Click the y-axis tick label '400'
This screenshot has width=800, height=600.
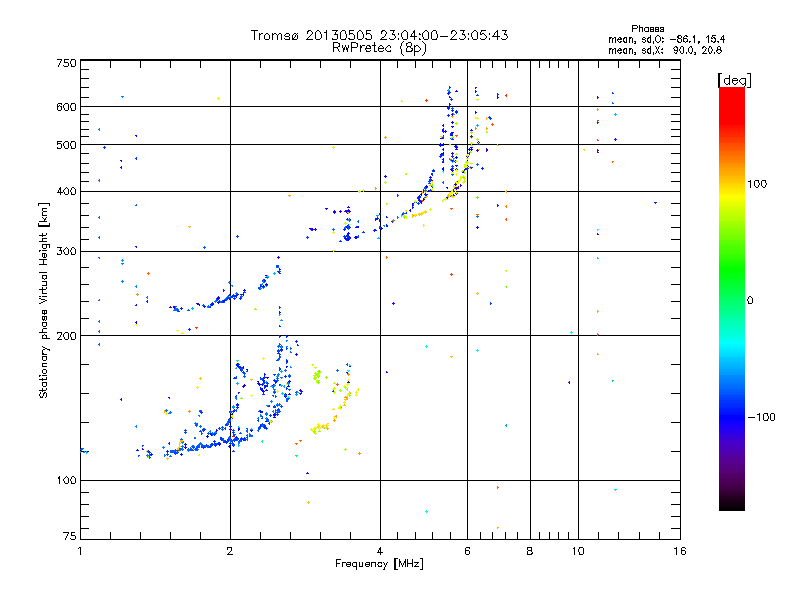(x=66, y=191)
